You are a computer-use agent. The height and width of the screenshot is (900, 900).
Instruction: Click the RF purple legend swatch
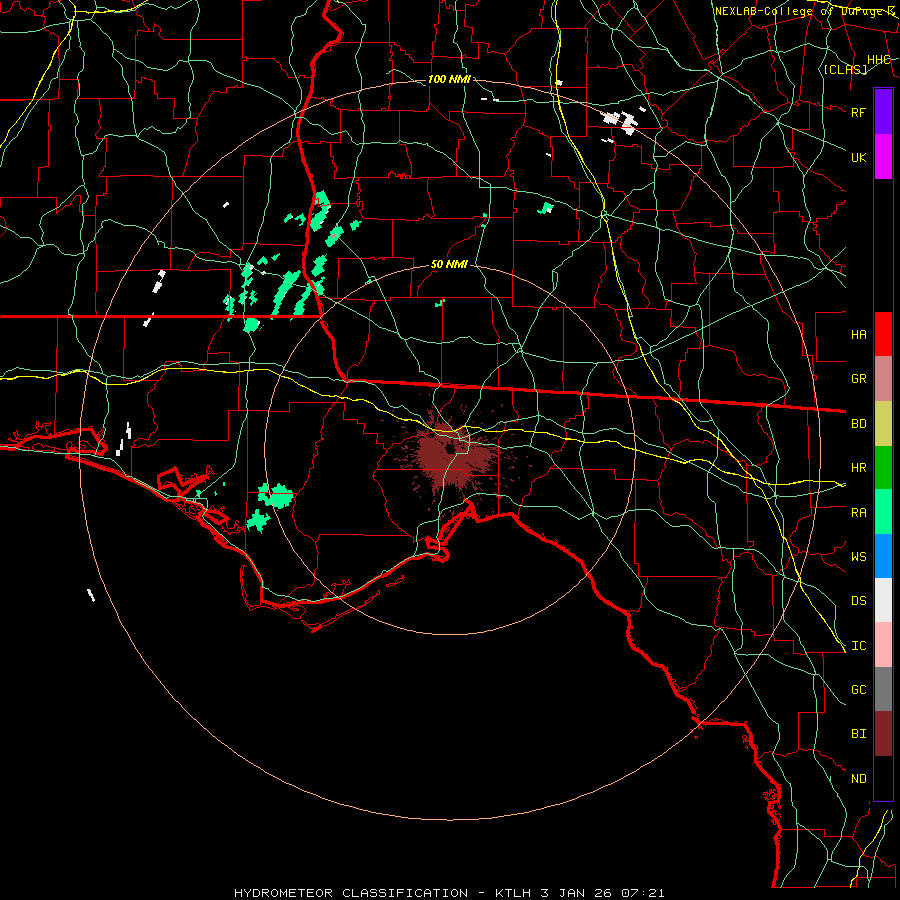coord(883,112)
